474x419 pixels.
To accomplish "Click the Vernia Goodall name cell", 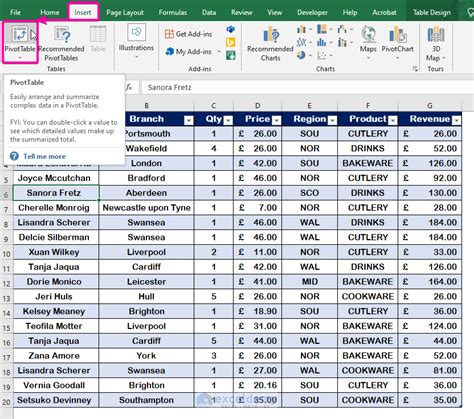I will click(56, 385).
